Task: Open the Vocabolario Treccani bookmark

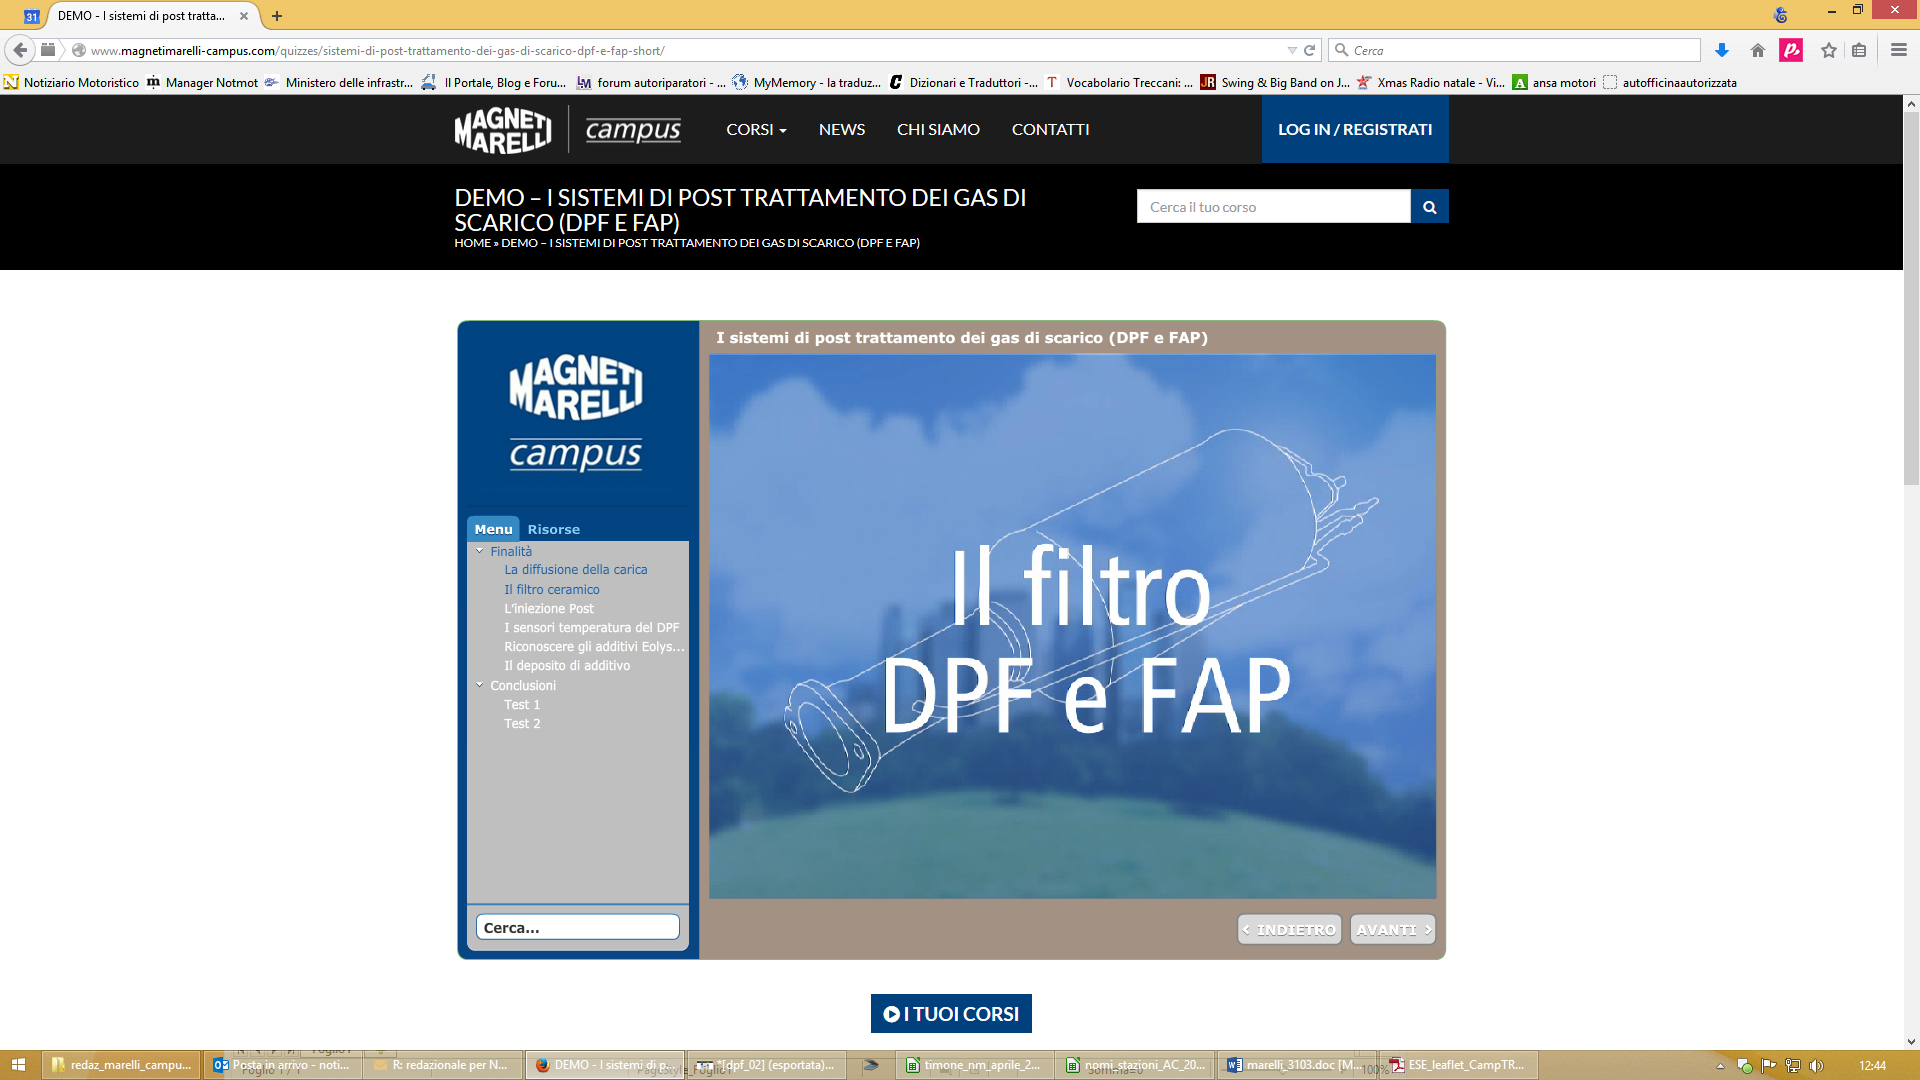Action: [1119, 83]
